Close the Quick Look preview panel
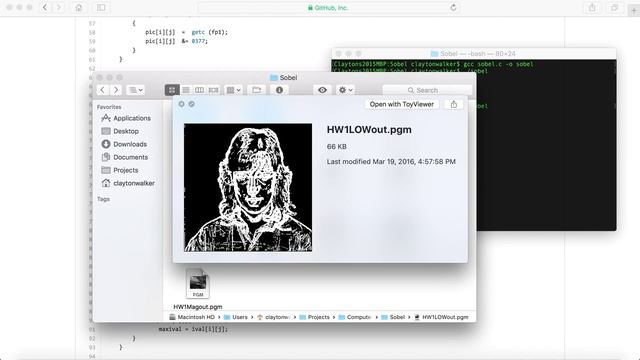Viewport: 640px width, 360px height. (x=182, y=104)
